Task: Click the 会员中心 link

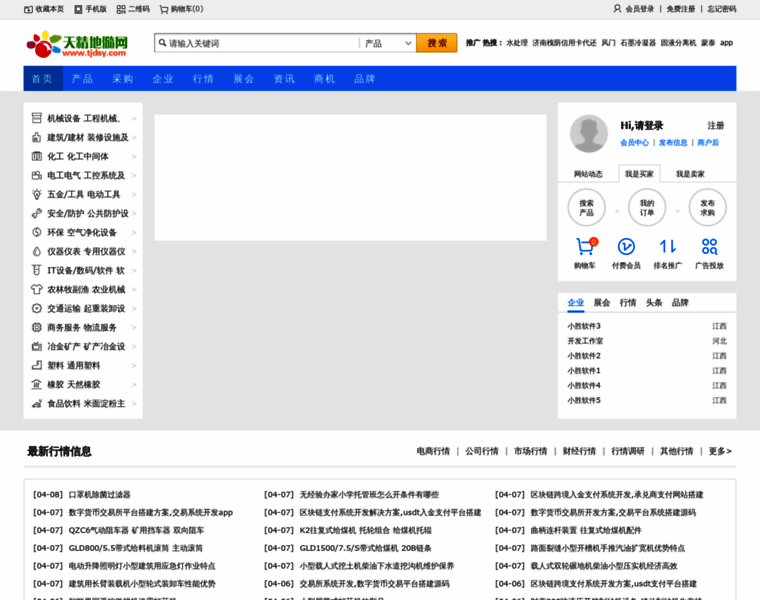Action: pos(634,143)
